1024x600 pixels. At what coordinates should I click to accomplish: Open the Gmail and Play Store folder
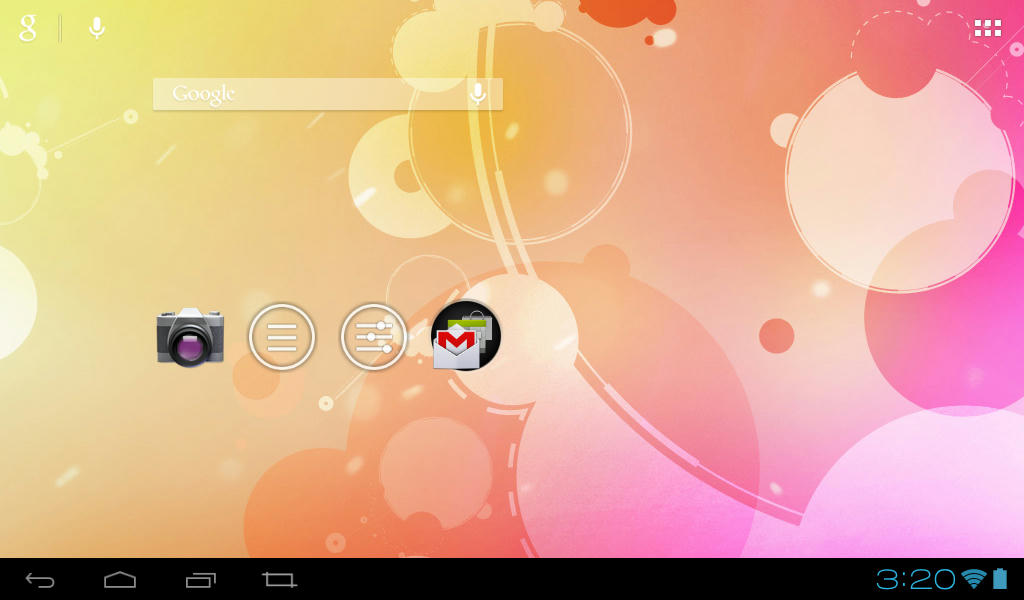tap(466, 336)
